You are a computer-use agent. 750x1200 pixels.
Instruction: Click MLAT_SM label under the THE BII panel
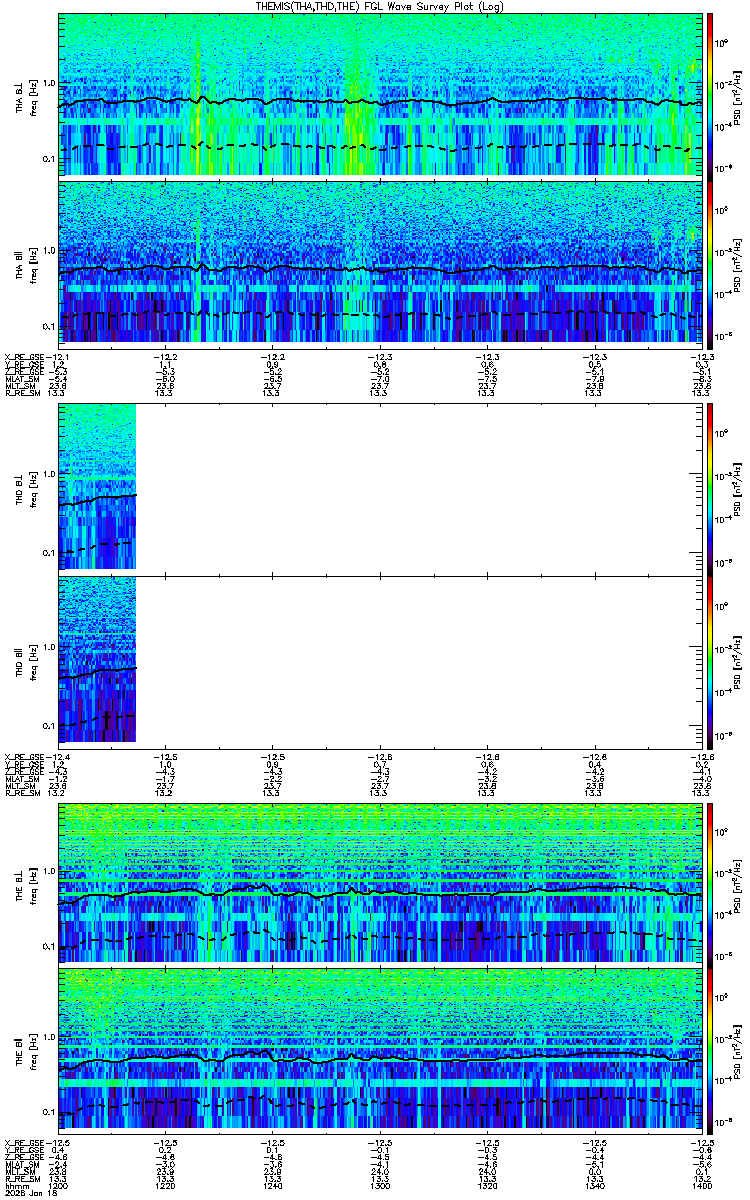23,1164
